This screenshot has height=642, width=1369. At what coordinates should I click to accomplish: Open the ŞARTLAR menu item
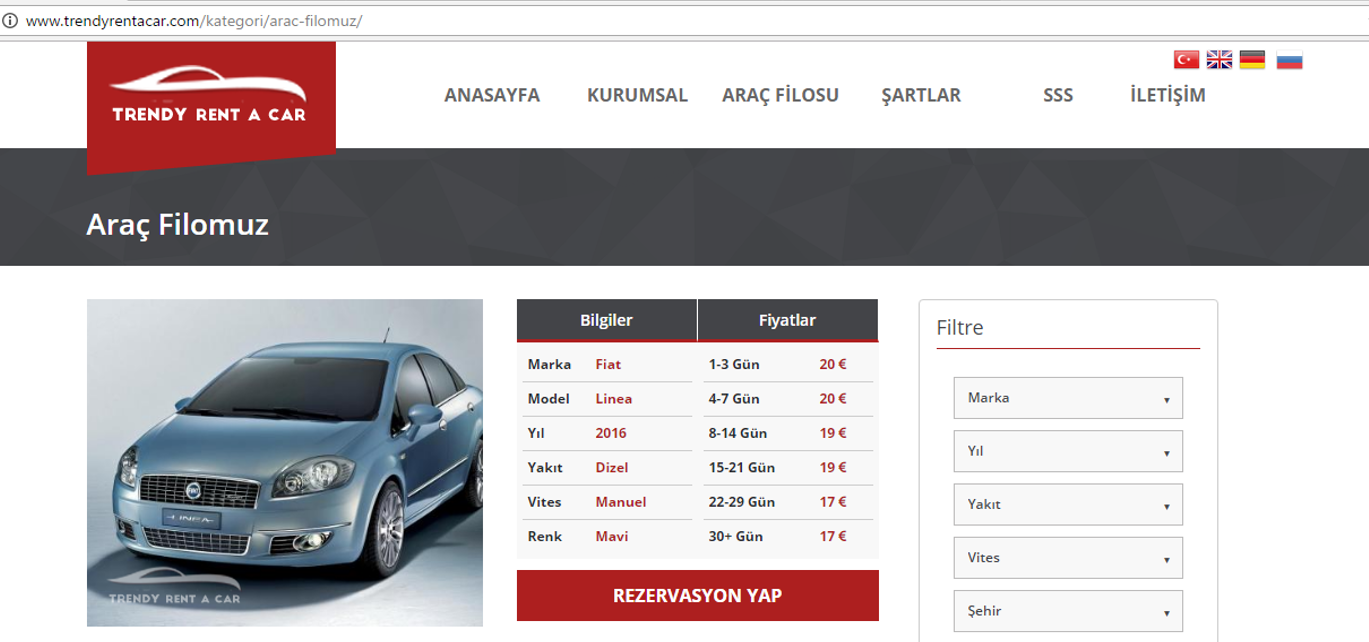coord(921,96)
